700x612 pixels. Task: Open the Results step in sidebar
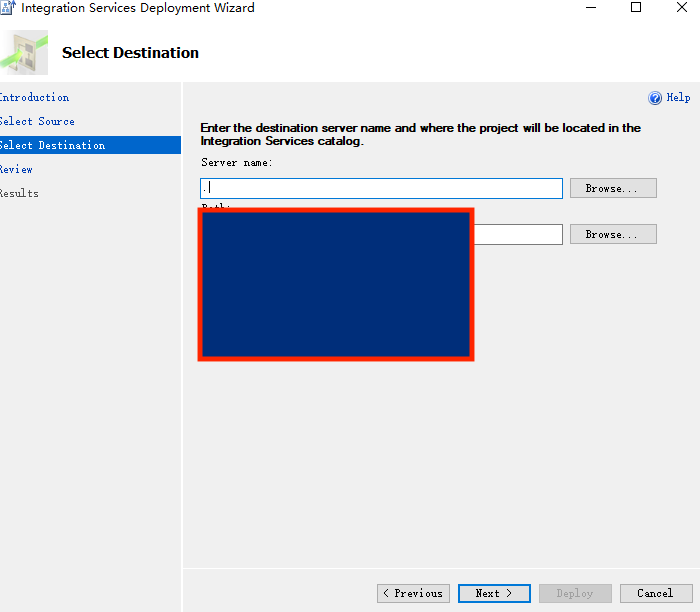point(19,194)
